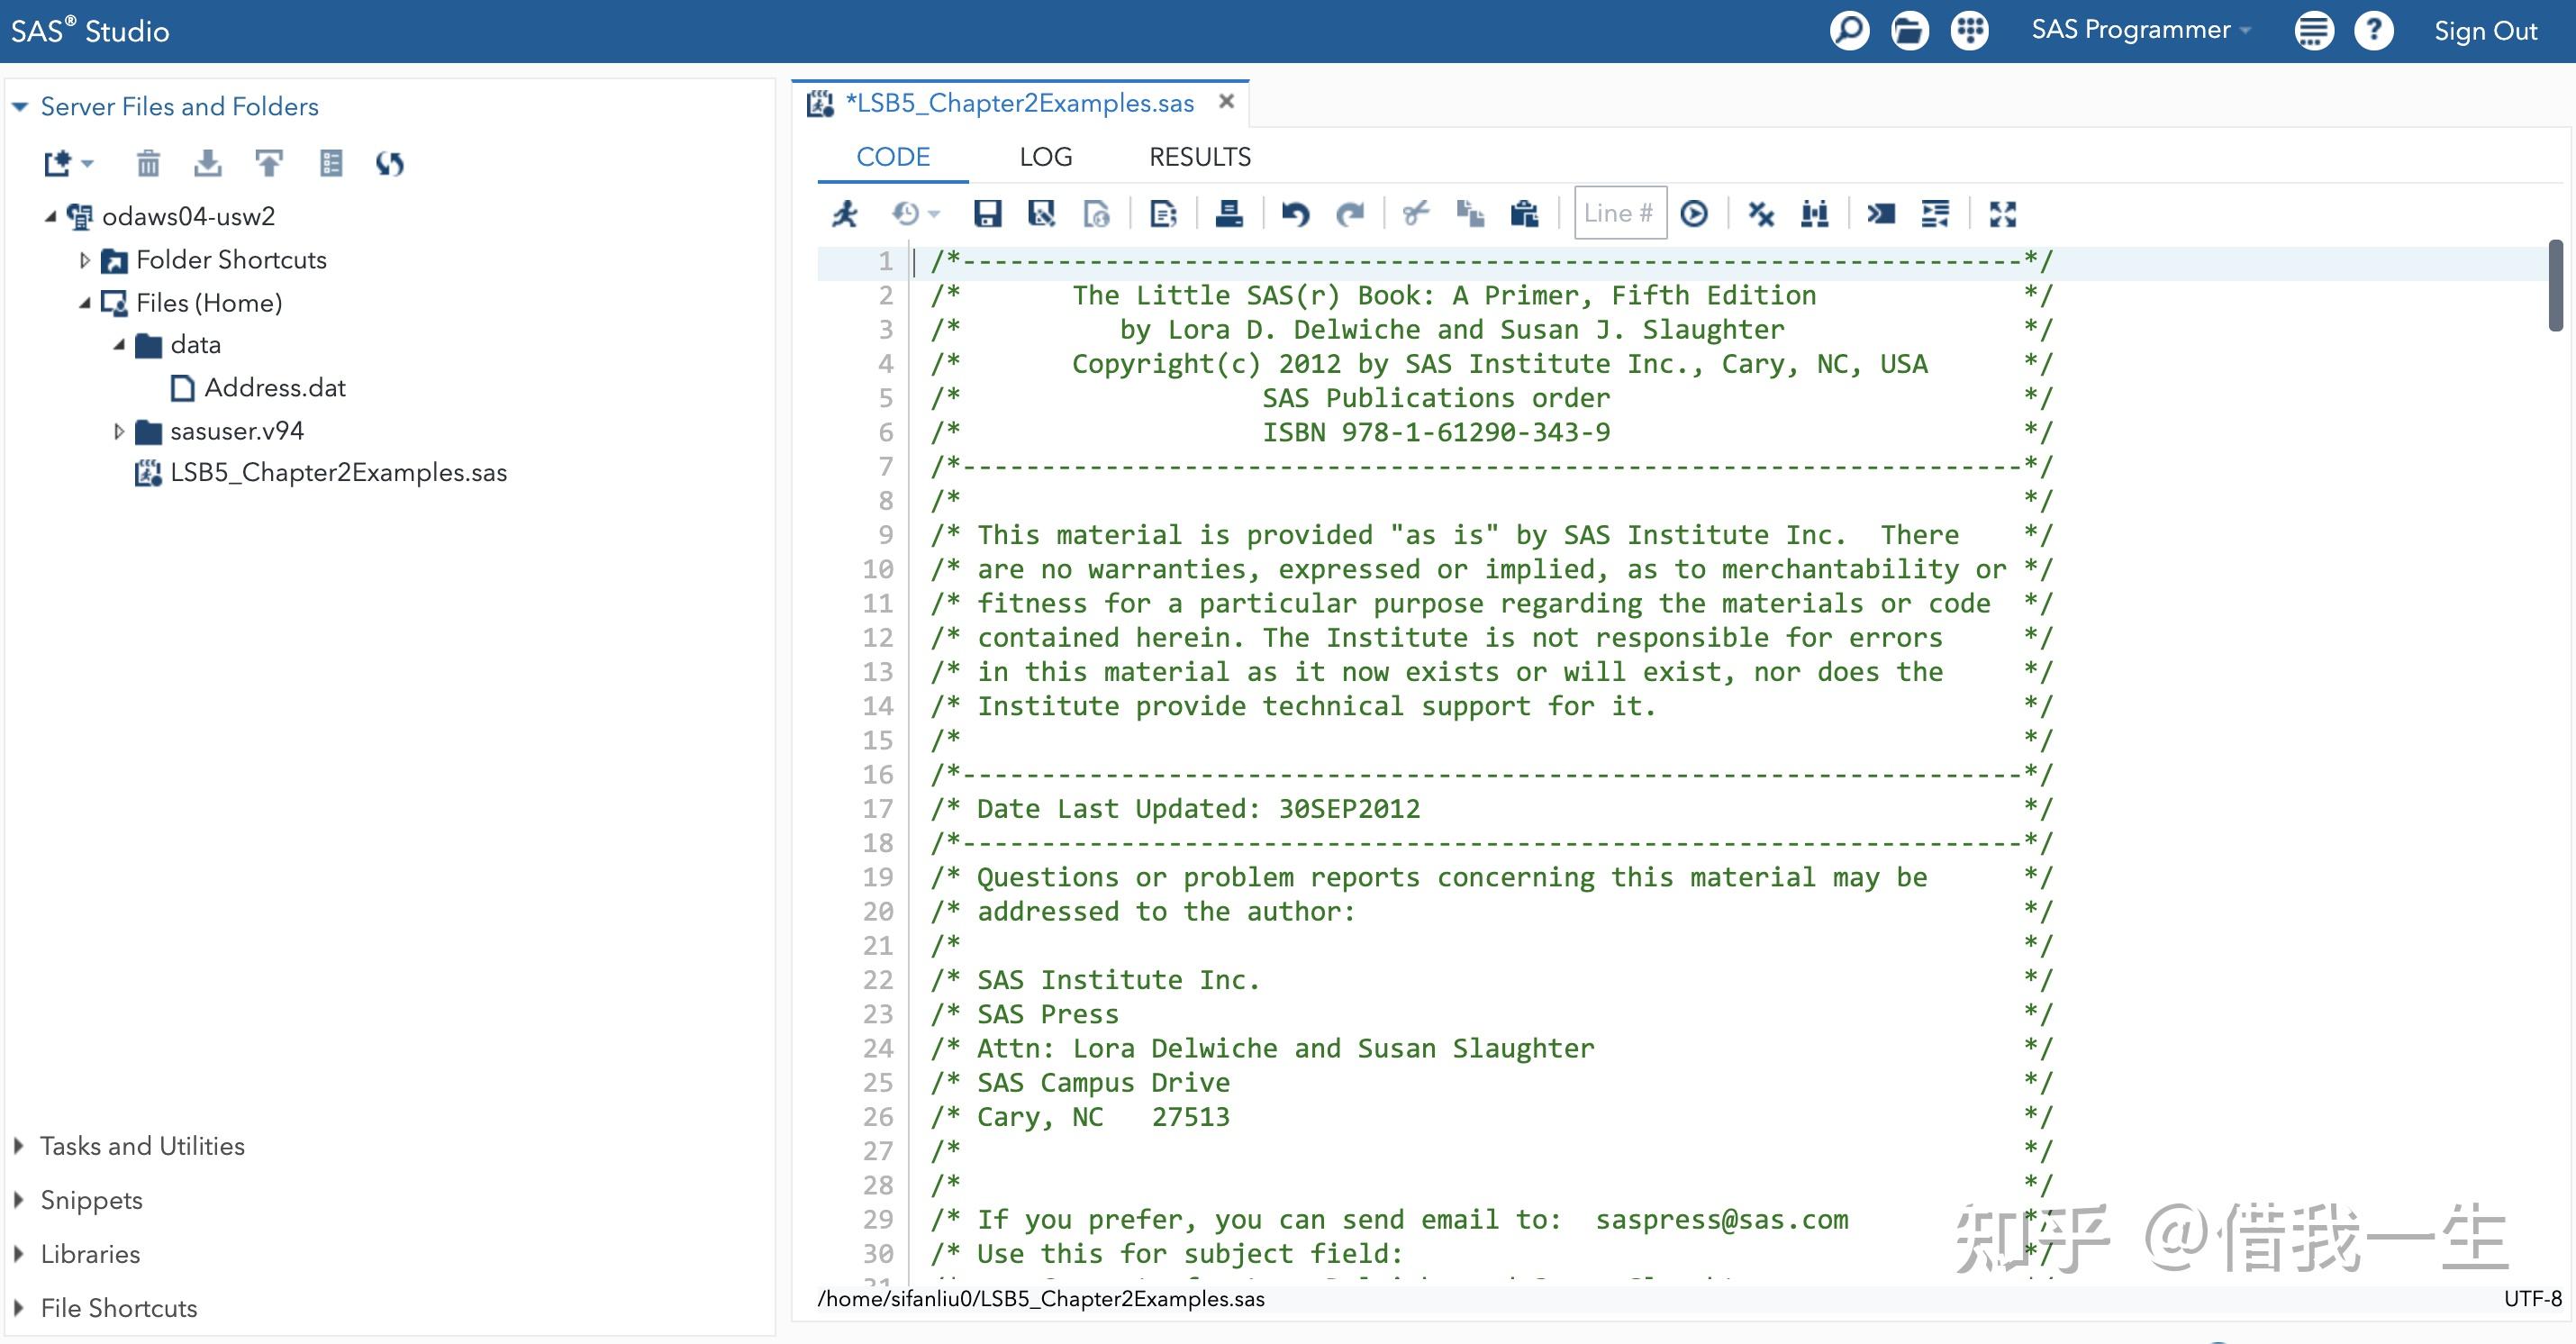
Task: Switch to the LOG tab
Action: tap(1045, 157)
